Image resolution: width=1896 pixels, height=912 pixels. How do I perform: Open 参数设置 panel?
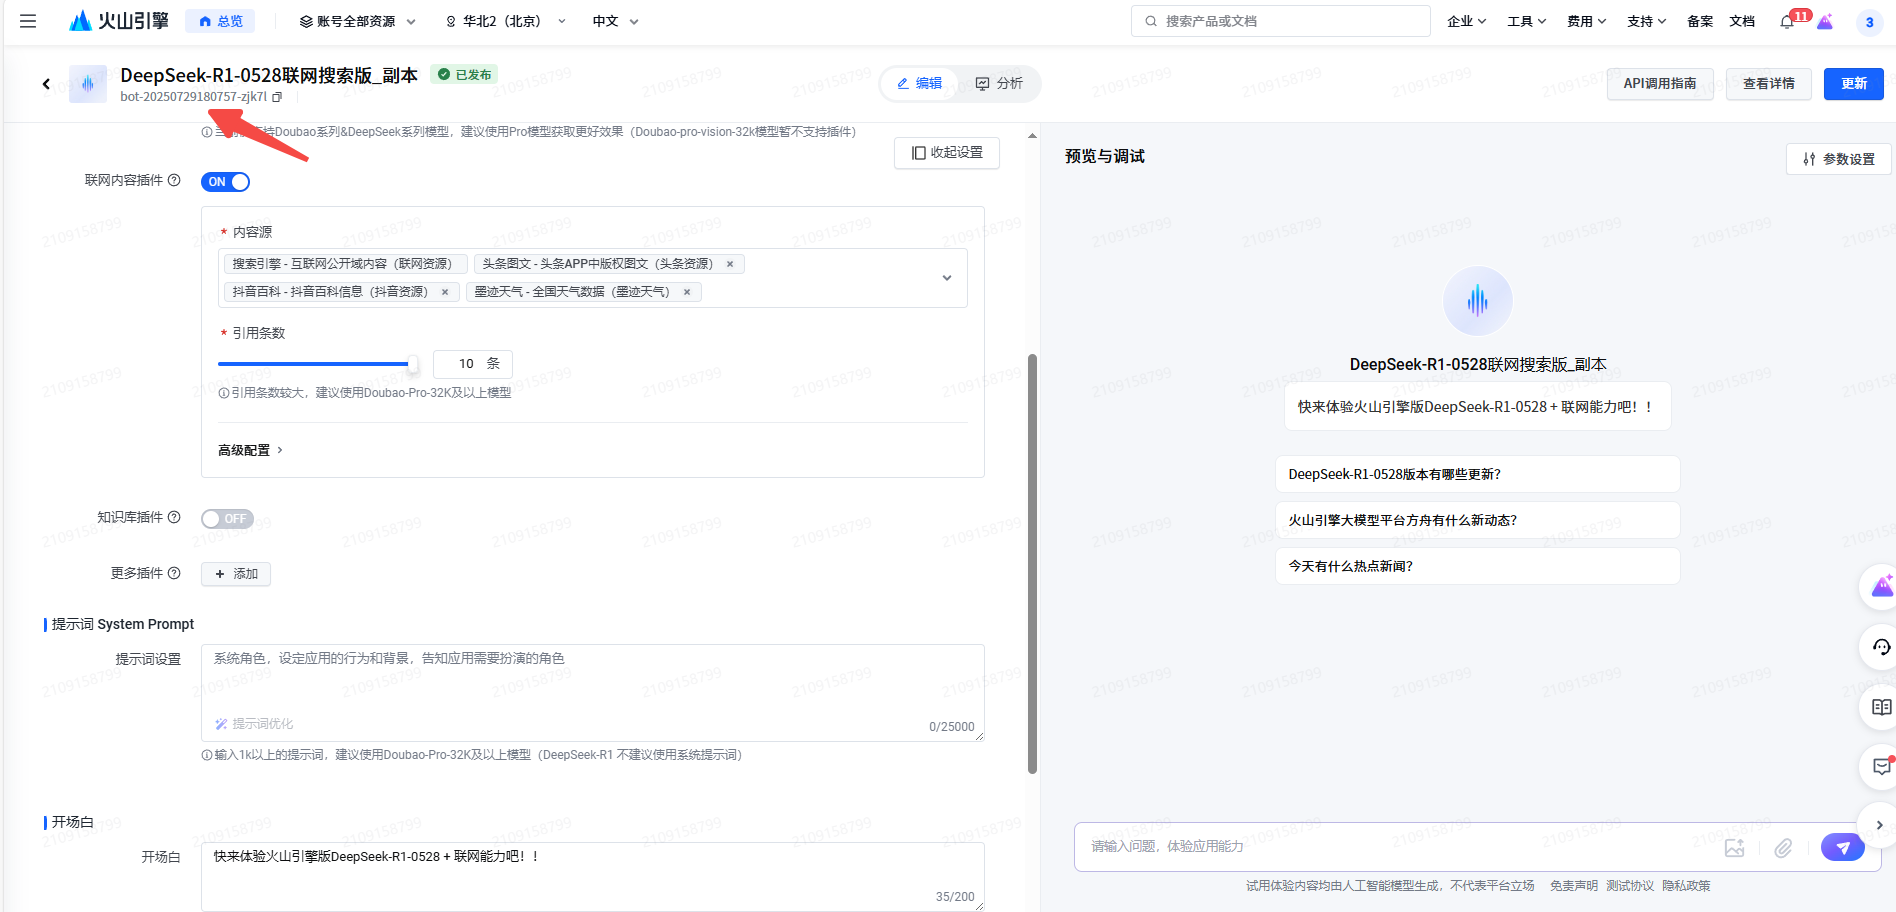[x=1838, y=159]
